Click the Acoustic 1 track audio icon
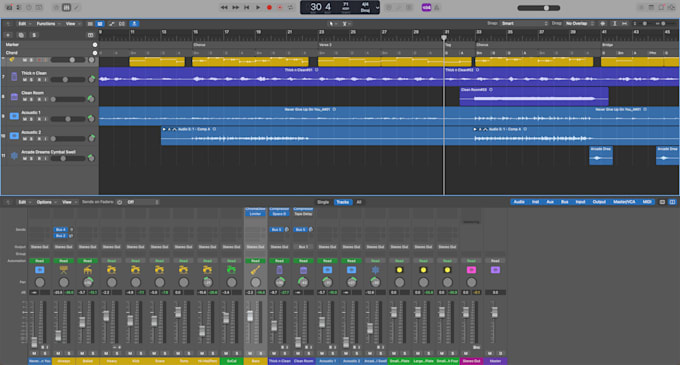Image resolution: width=680 pixels, height=365 pixels. click(14, 116)
